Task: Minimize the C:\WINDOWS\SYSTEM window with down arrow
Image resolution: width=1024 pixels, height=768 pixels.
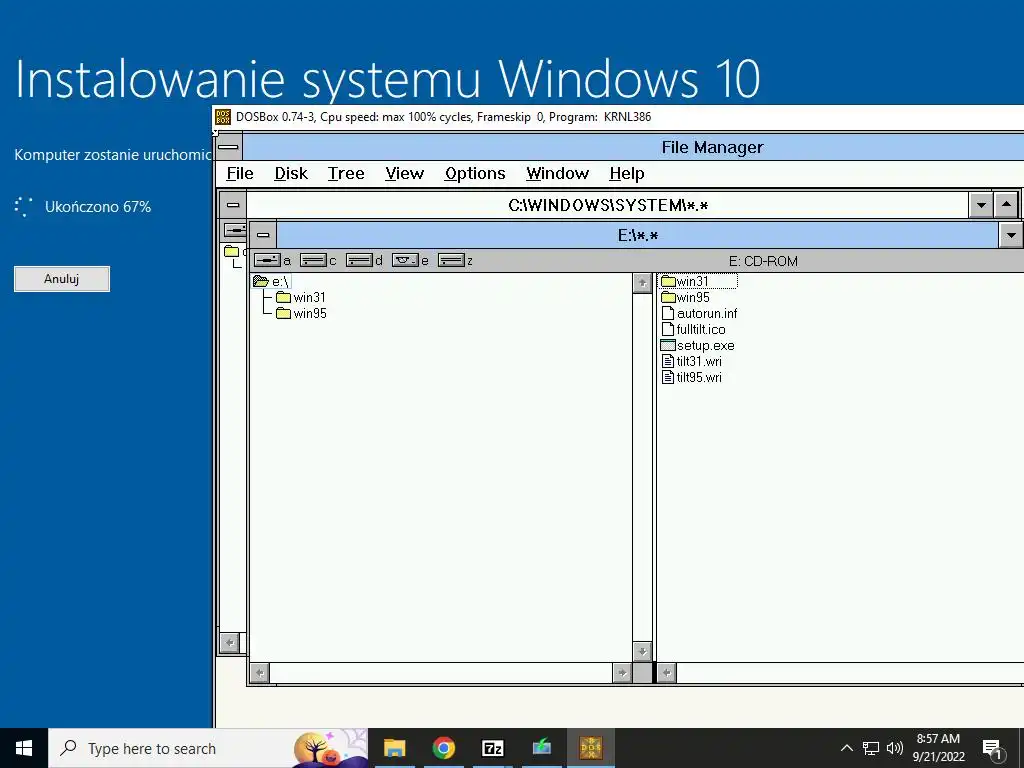Action: tap(981, 205)
